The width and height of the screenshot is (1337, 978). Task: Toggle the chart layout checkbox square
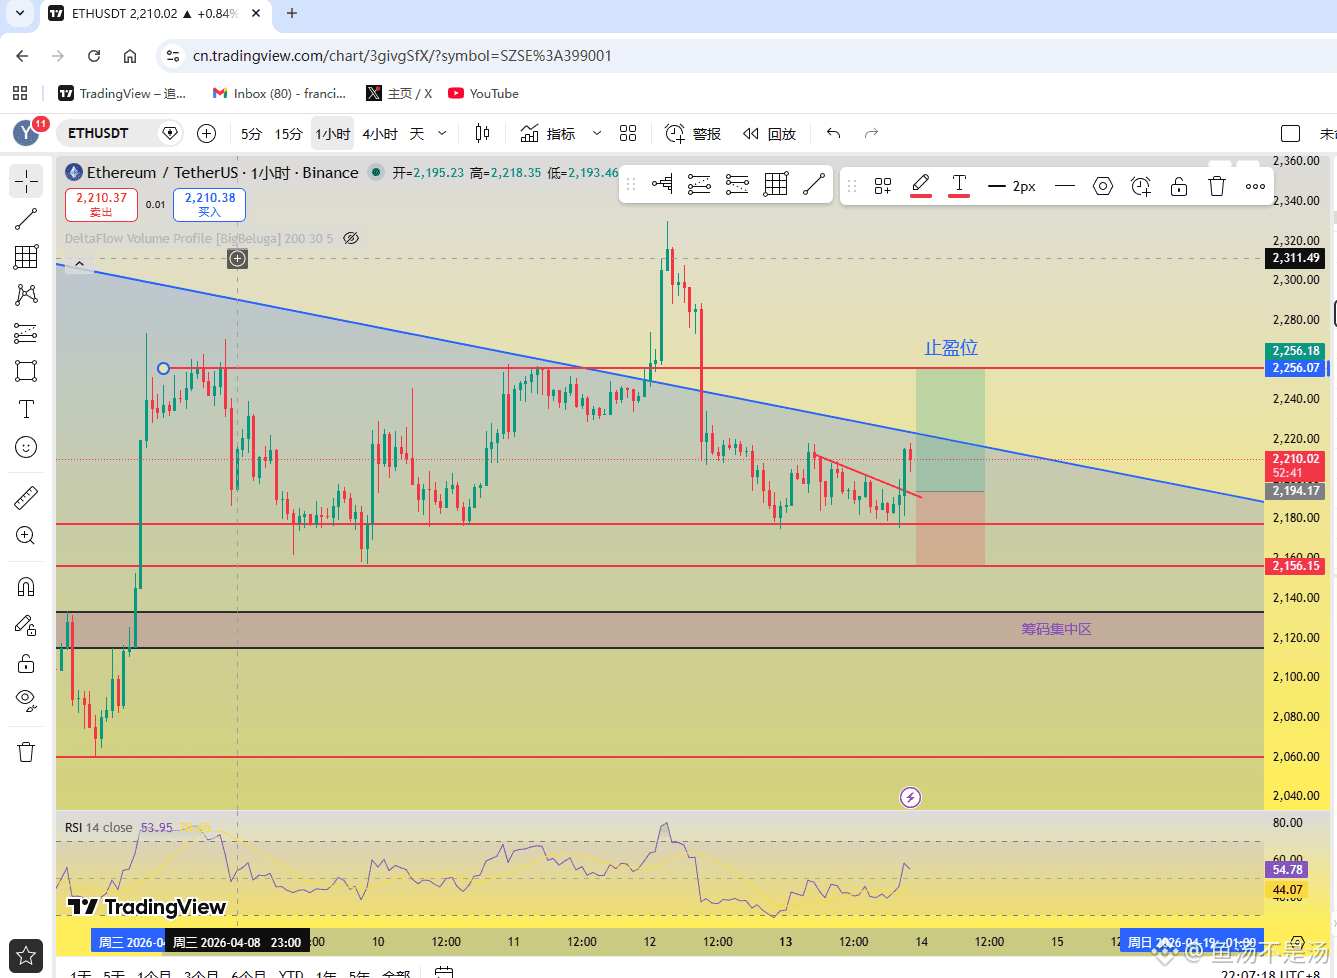click(x=1291, y=133)
